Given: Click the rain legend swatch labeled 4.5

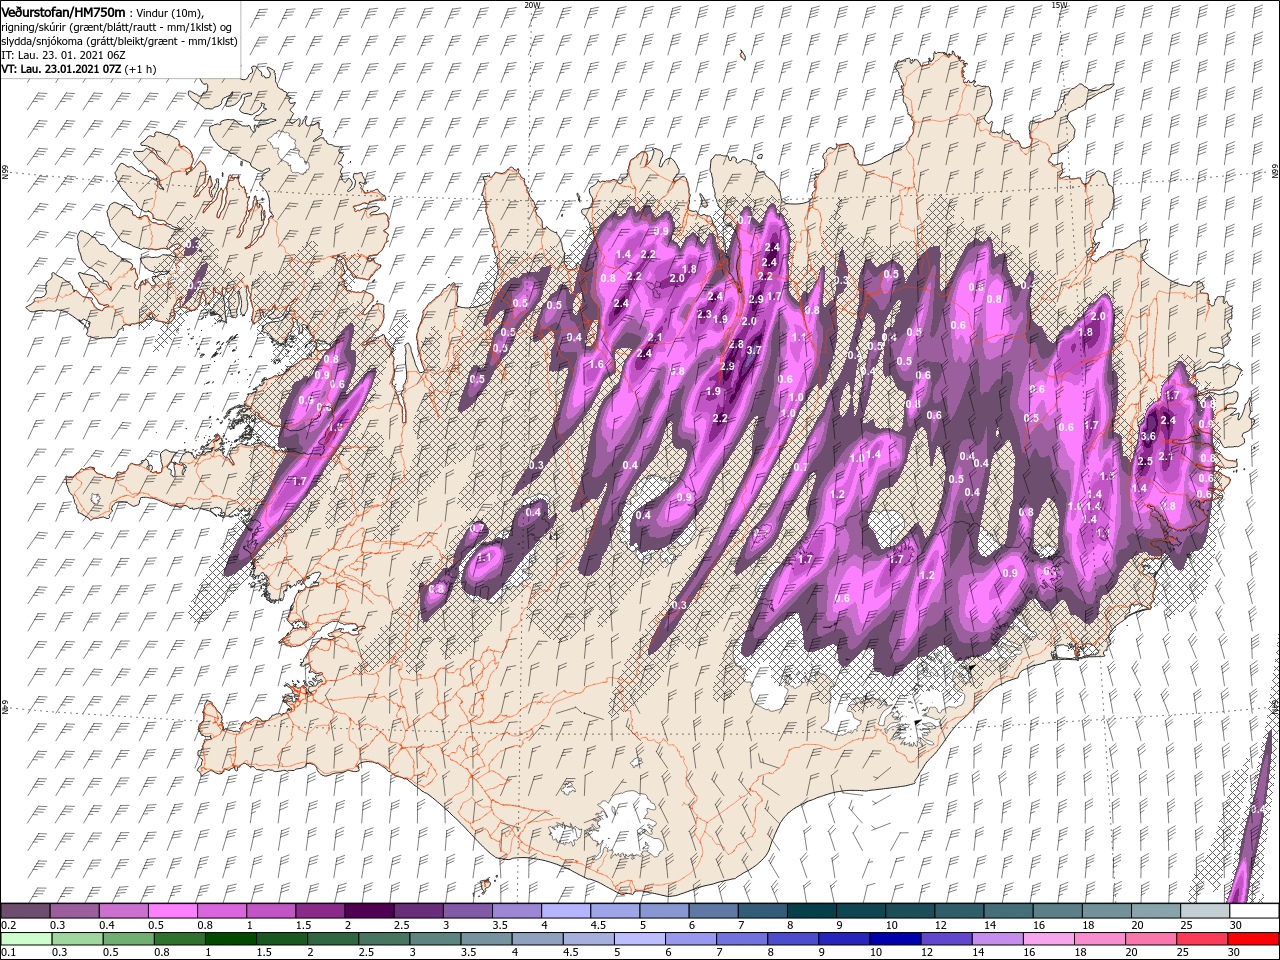Looking at the screenshot, I should coord(588,939).
